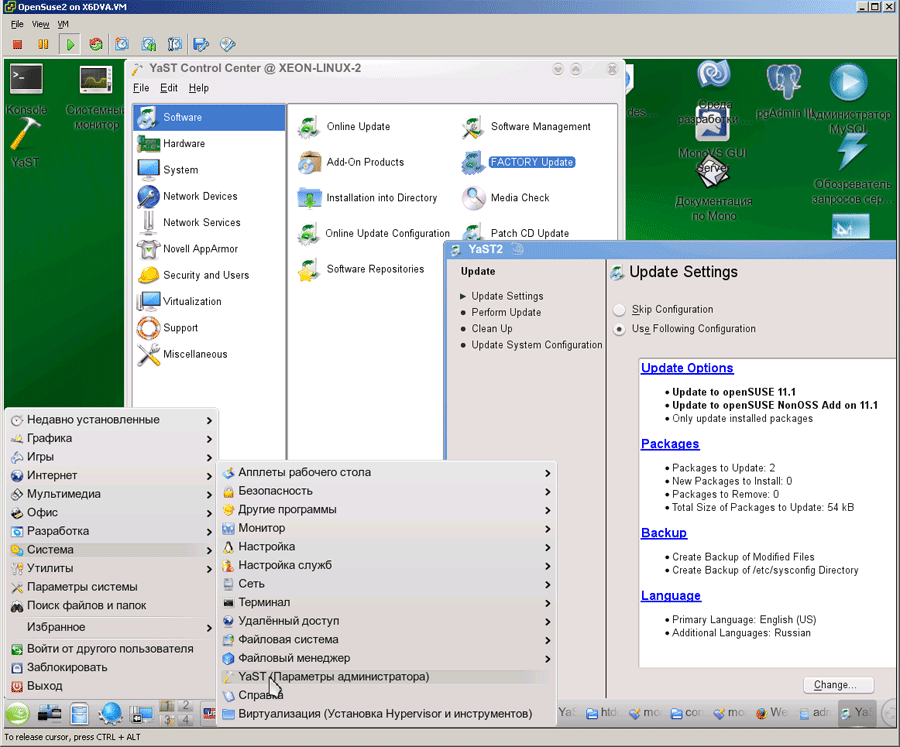The width and height of the screenshot is (900, 747).
Task: Open Help menu in YaST Control Center
Action: click(199, 88)
